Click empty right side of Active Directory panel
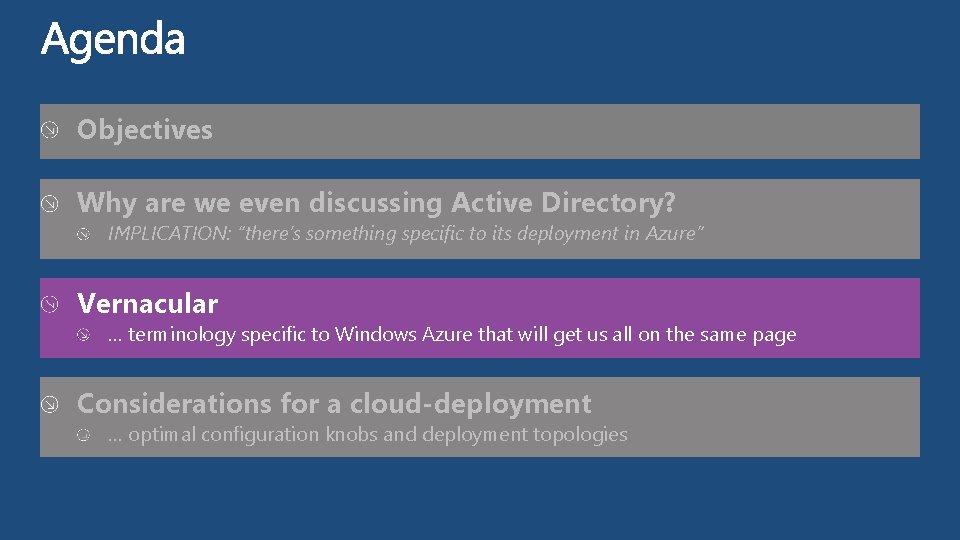 pos(820,215)
